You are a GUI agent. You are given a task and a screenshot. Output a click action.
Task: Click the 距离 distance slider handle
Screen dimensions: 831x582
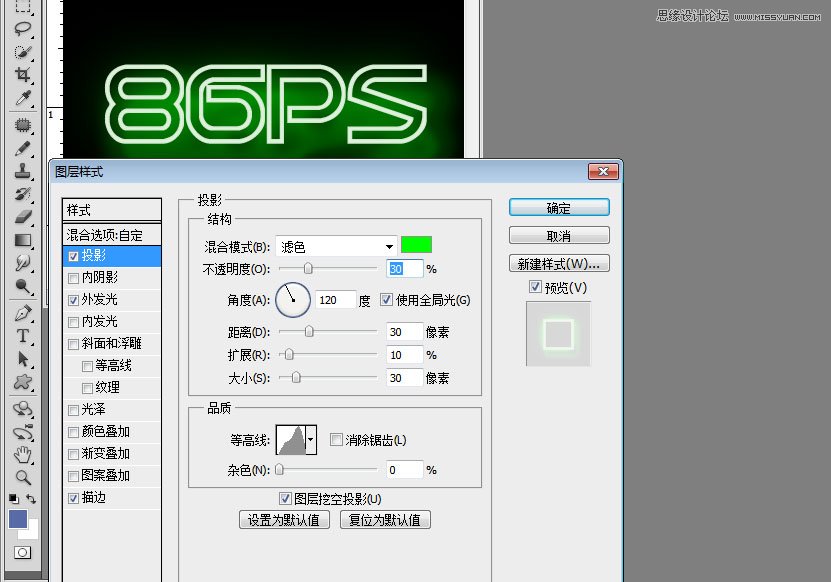pyautogui.click(x=309, y=331)
